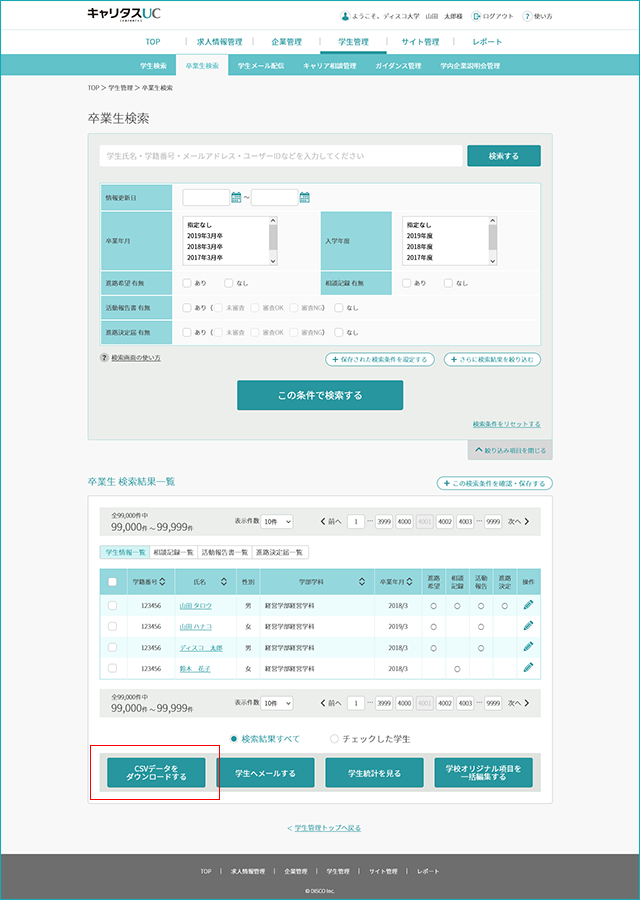Click the logout icon in the header
The image size is (640, 900).
pos(476,16)
